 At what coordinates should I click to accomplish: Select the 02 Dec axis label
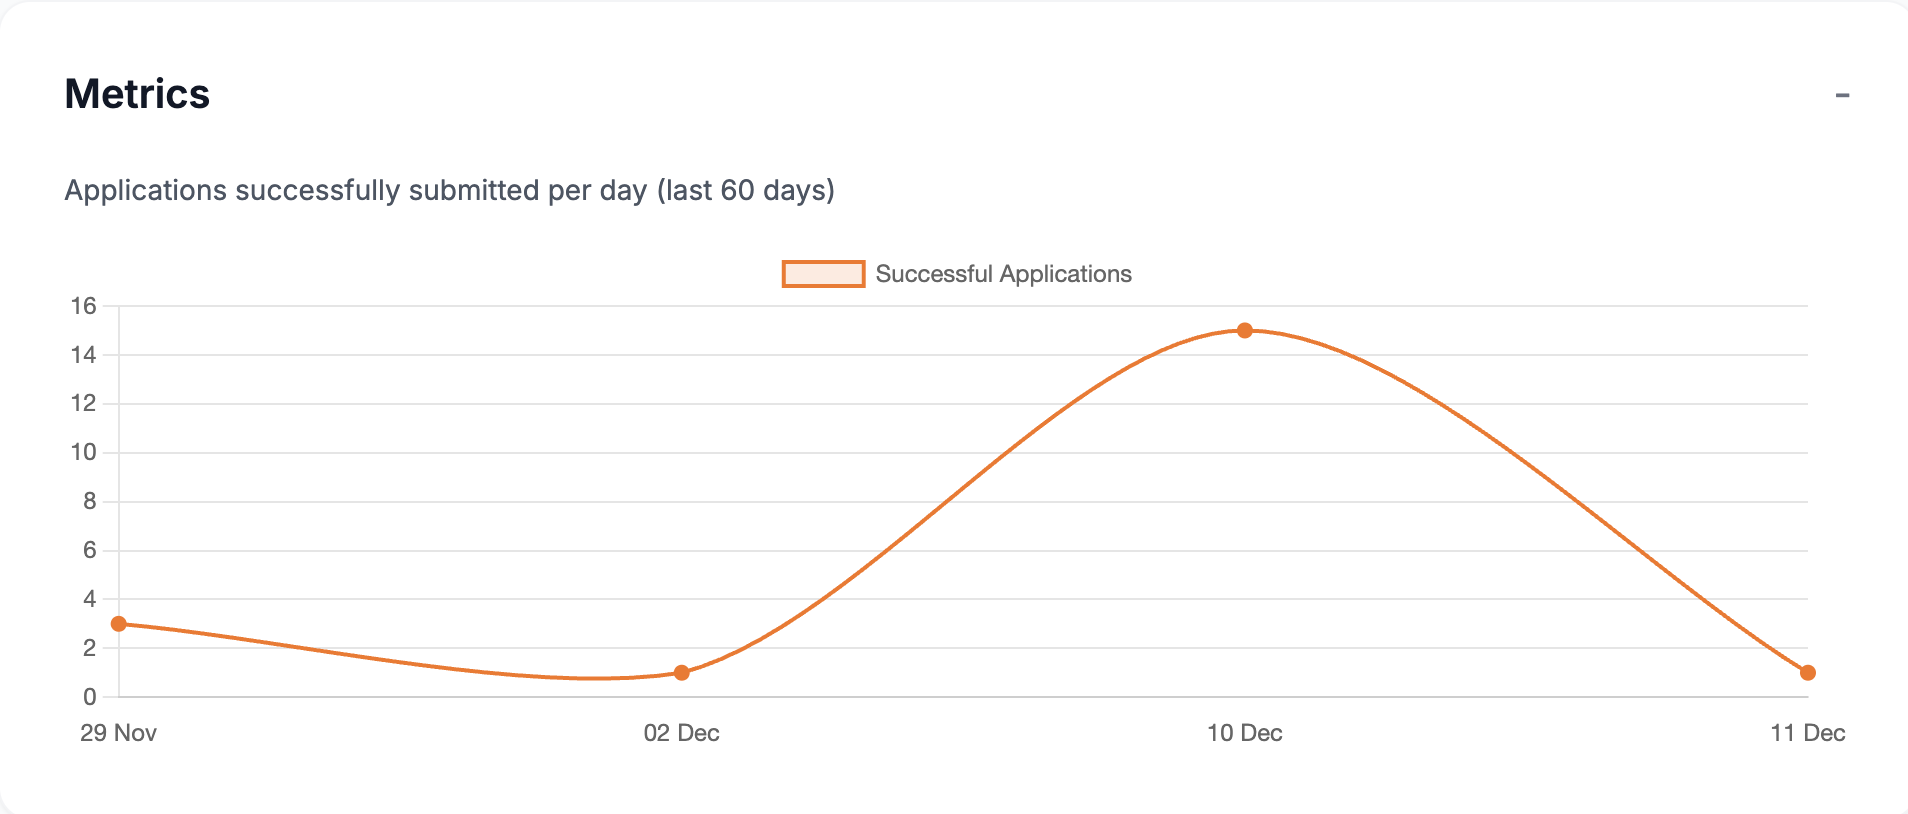(682, 733)
